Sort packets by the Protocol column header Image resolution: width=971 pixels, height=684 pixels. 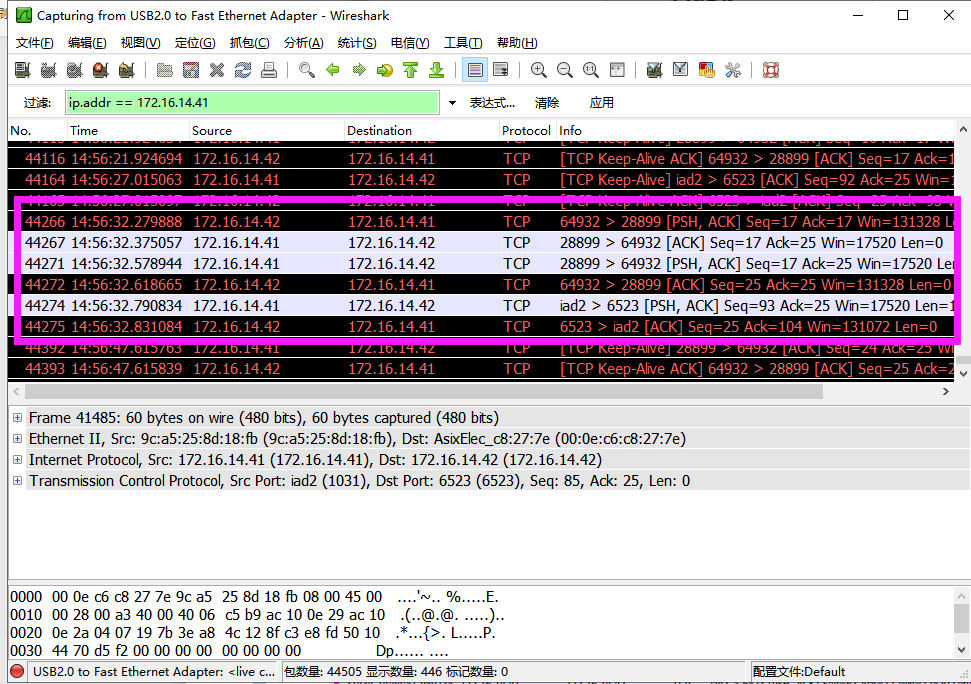coord(528,131)
